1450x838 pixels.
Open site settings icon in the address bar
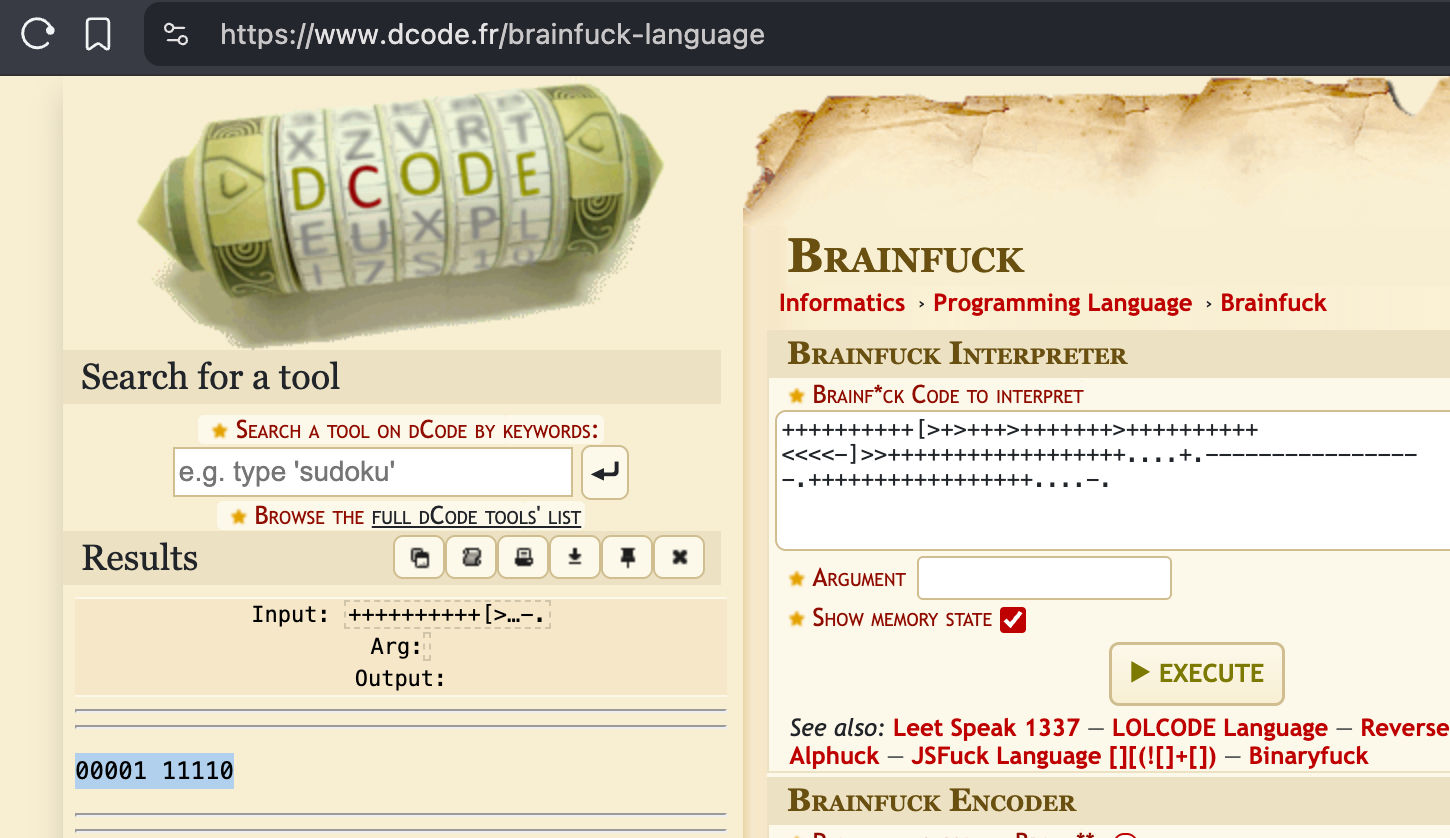pos(176,35)
